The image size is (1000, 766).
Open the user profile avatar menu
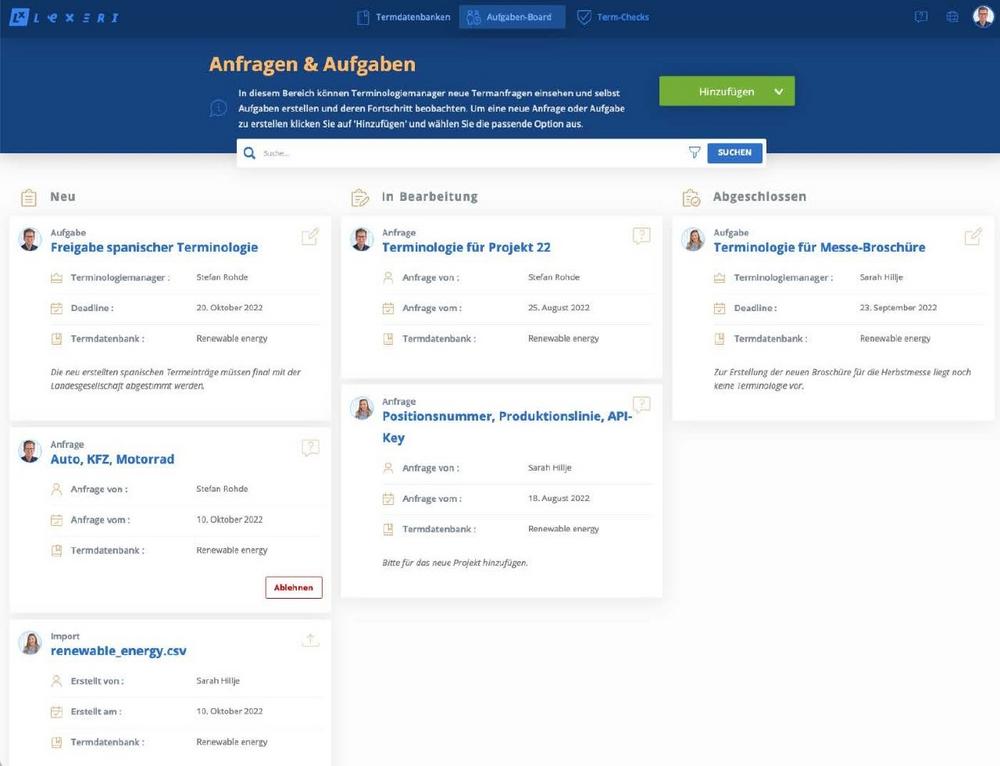(x=983, y=17)
